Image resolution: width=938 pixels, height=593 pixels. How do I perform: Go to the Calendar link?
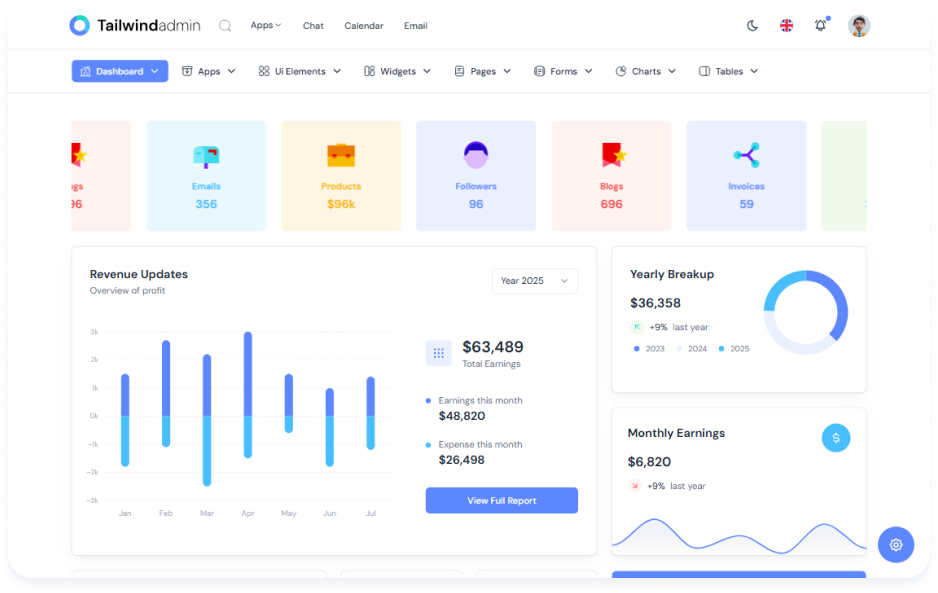click(x=364, y=26)
